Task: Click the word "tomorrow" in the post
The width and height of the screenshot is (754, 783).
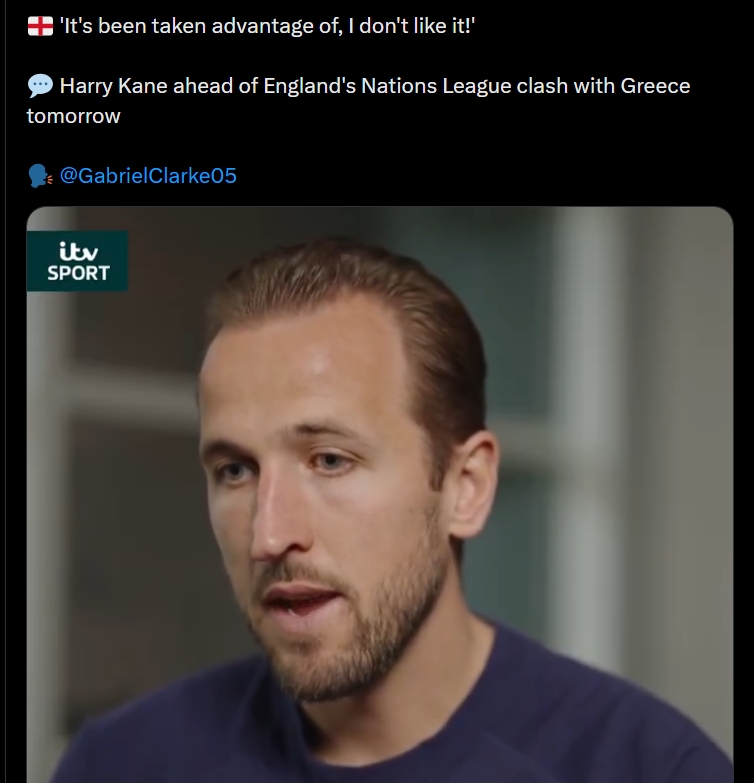Action: (x=73, y=115)
